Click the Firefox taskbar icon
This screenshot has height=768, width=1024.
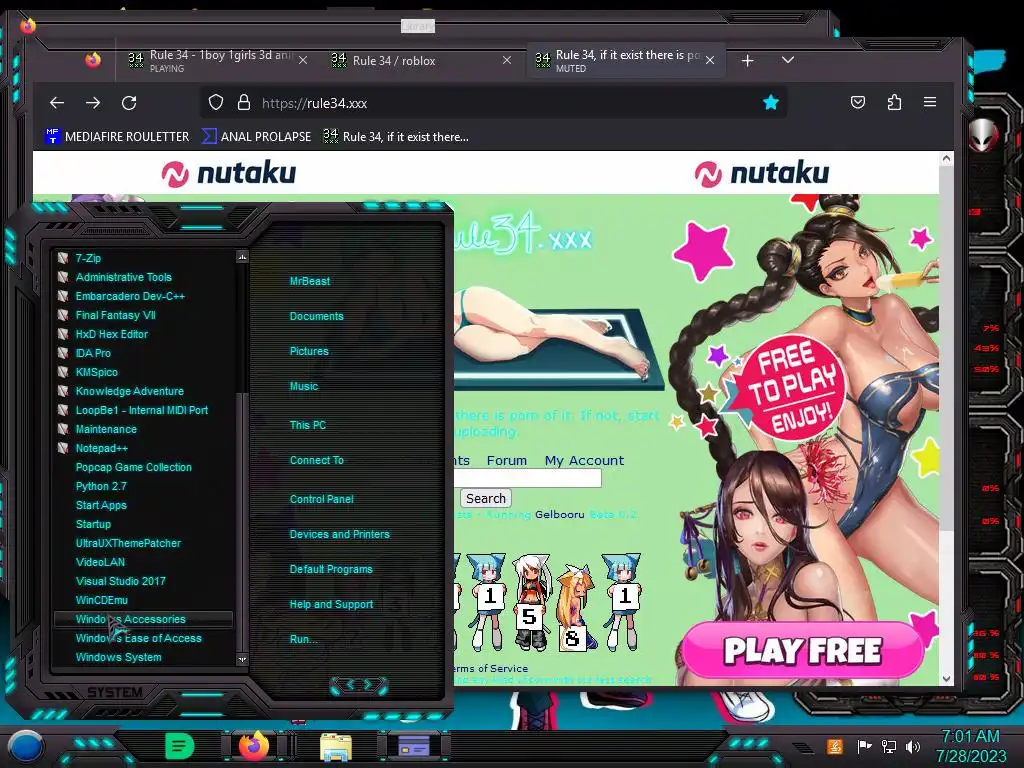254,746
